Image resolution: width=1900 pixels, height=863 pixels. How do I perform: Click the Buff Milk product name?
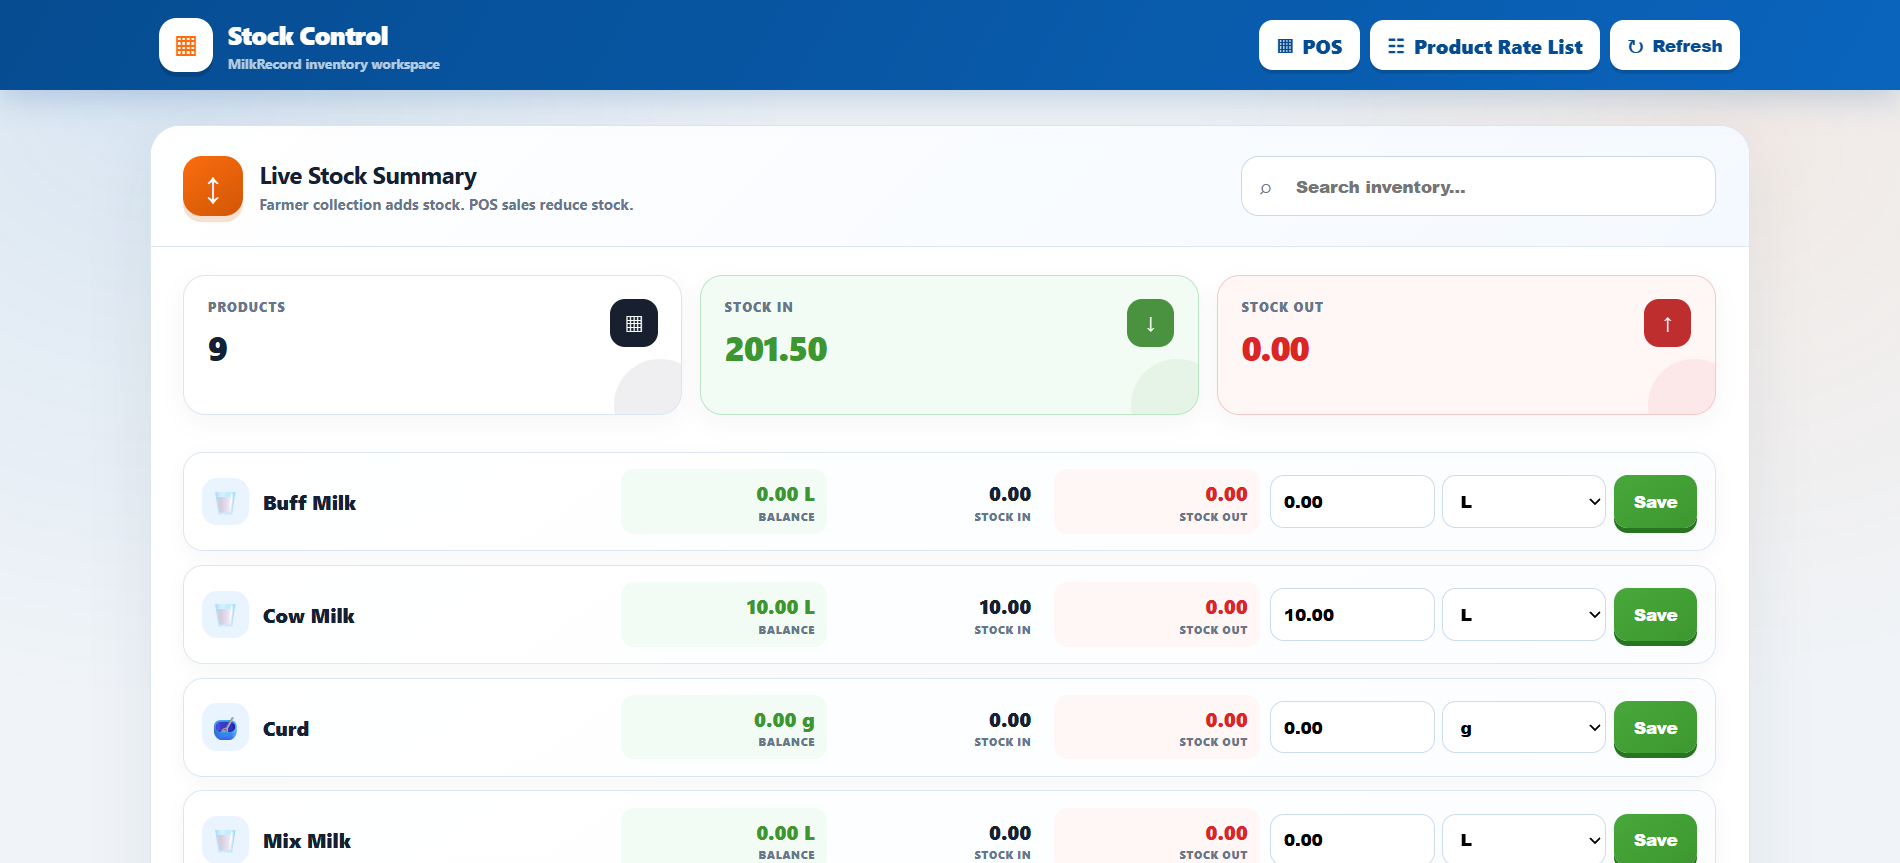pyautogui.click(x=309, y=503)
